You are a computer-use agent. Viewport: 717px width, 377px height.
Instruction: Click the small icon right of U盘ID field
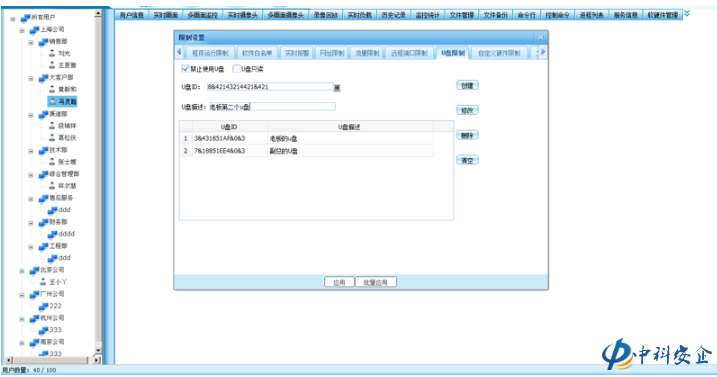337,87
